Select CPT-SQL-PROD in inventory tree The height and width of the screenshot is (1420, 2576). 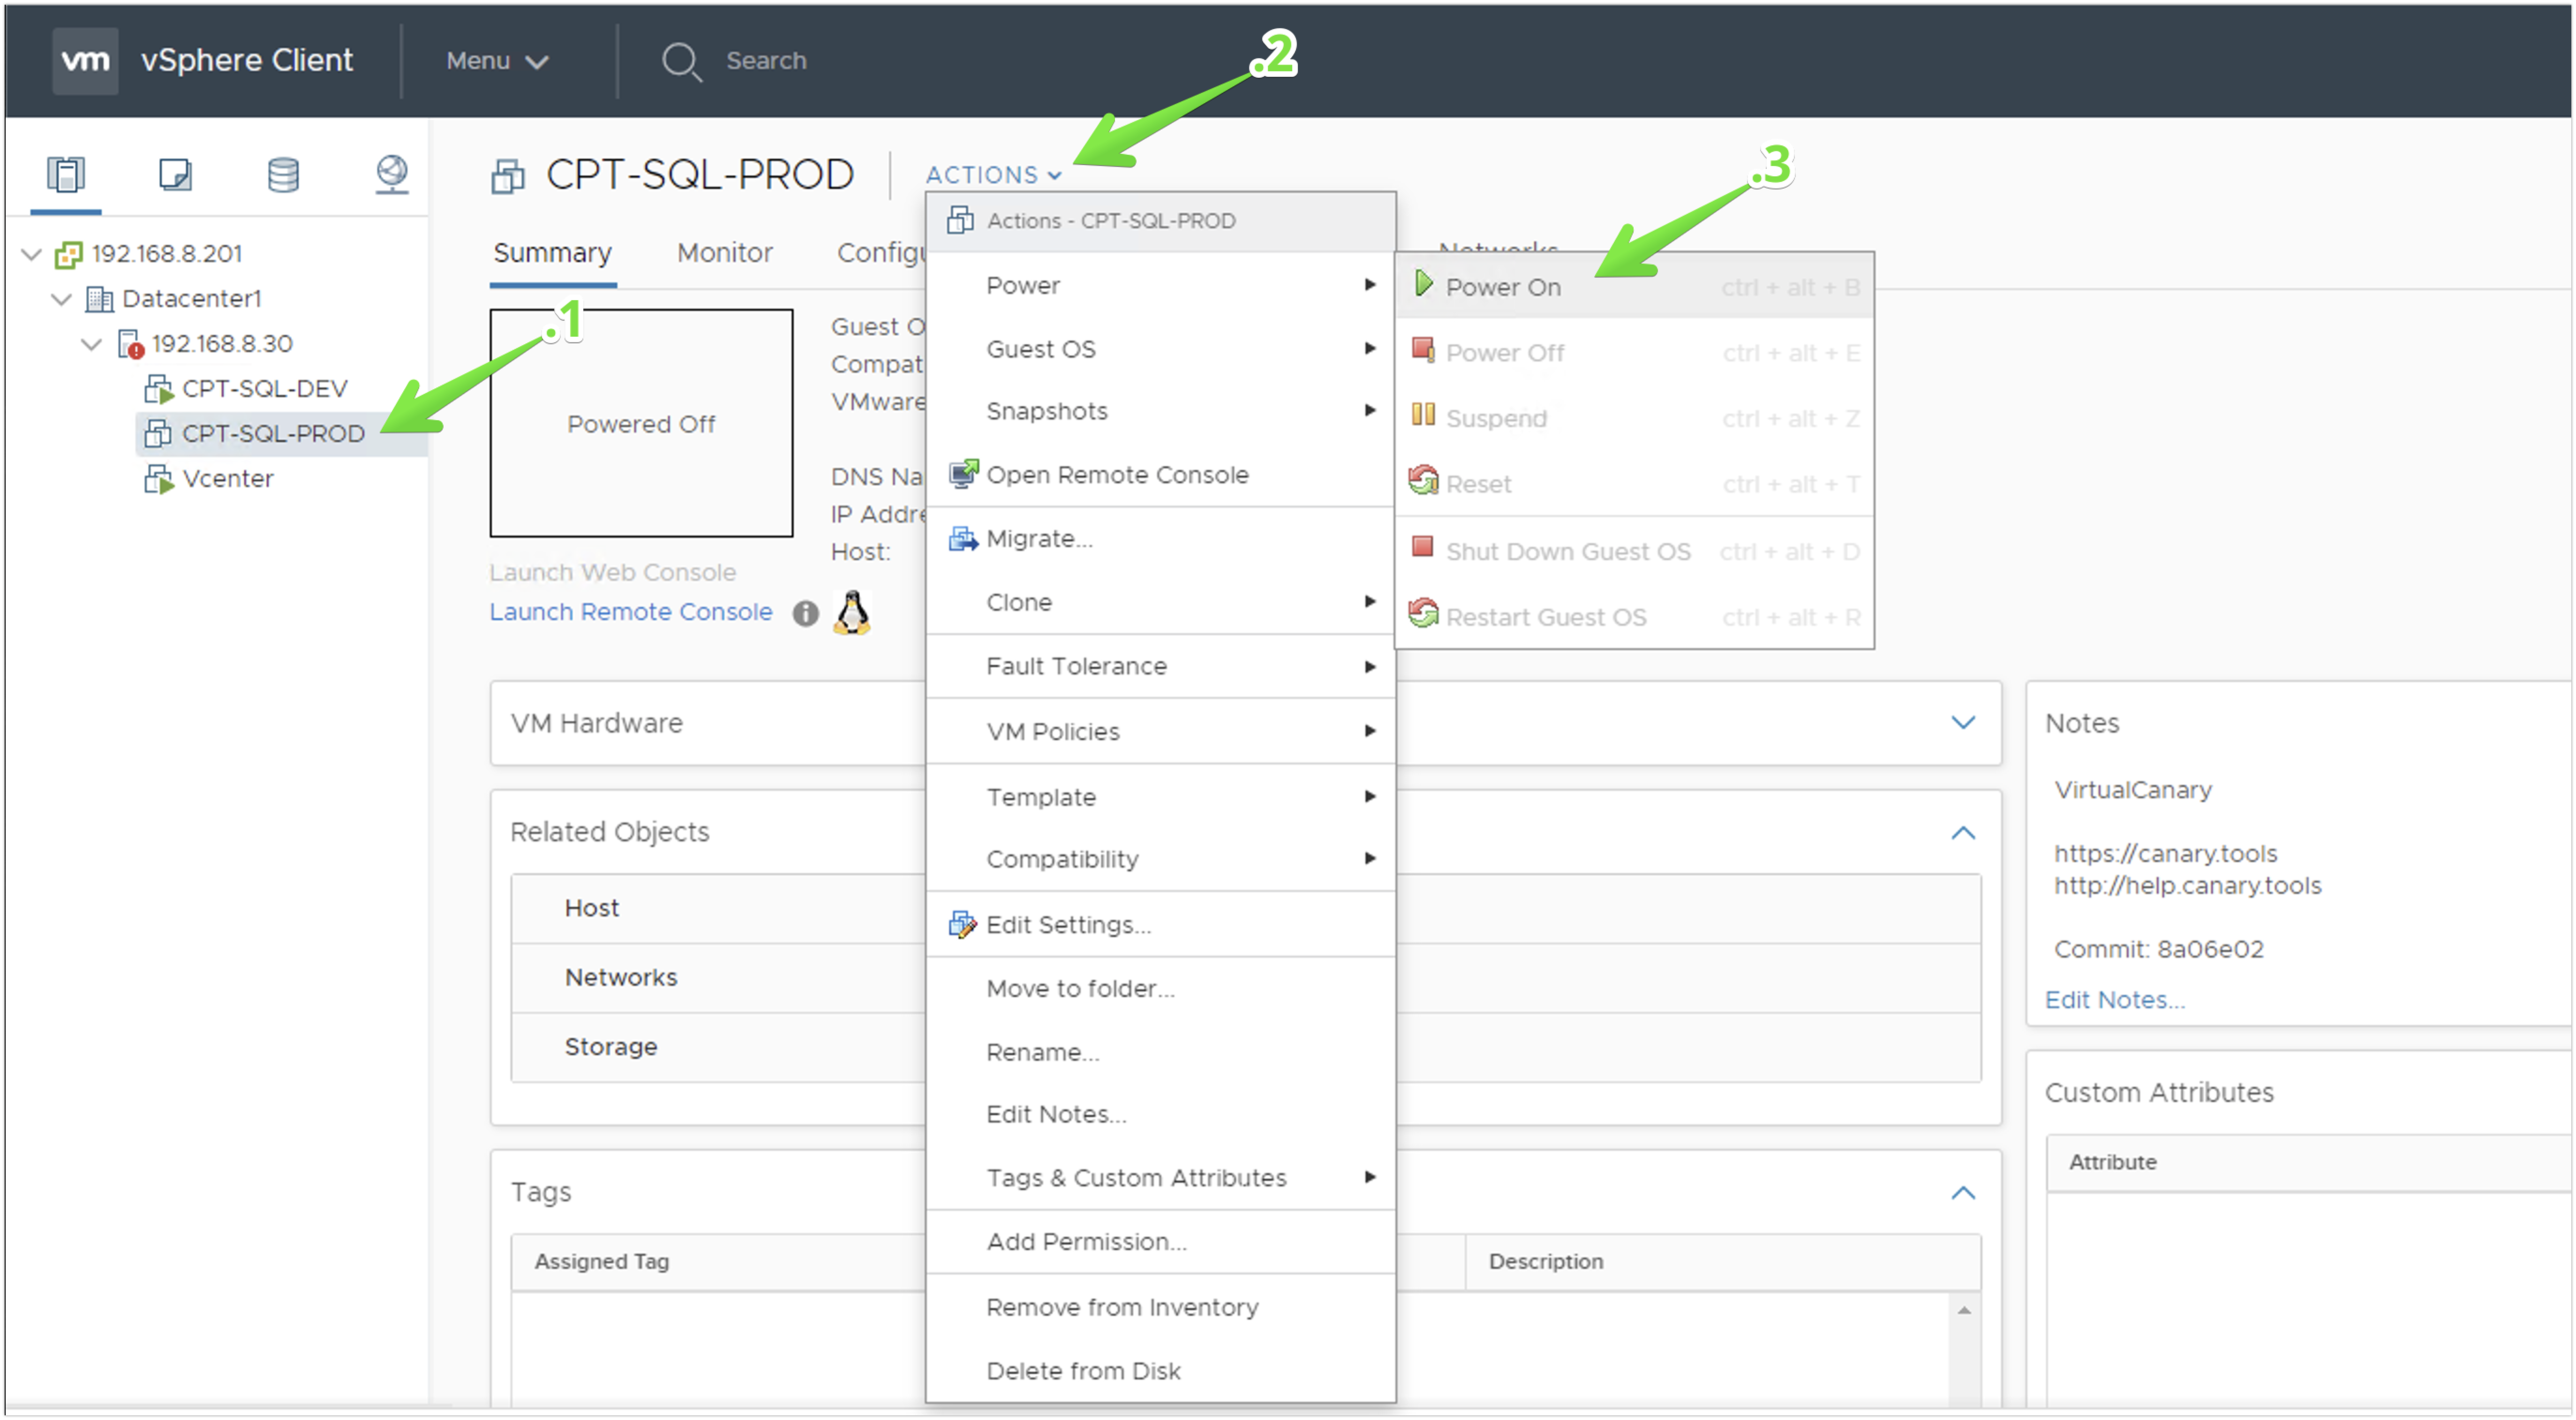tap(273, 434)
